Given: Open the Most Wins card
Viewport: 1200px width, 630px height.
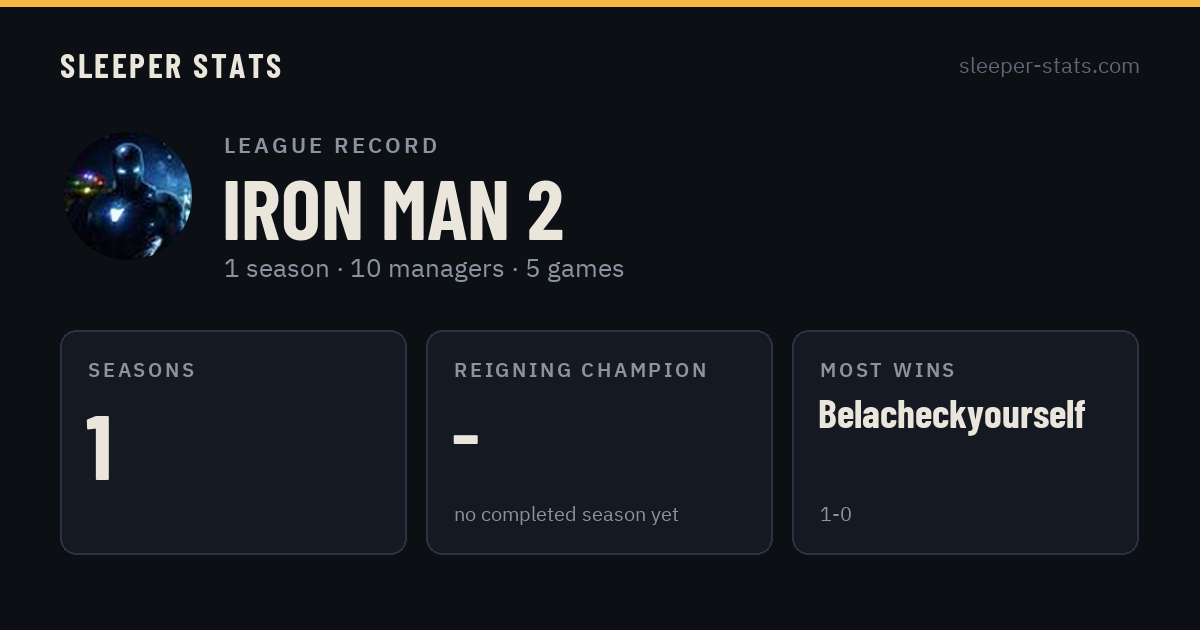Looking at the screenshot, I should pos(965,442).
